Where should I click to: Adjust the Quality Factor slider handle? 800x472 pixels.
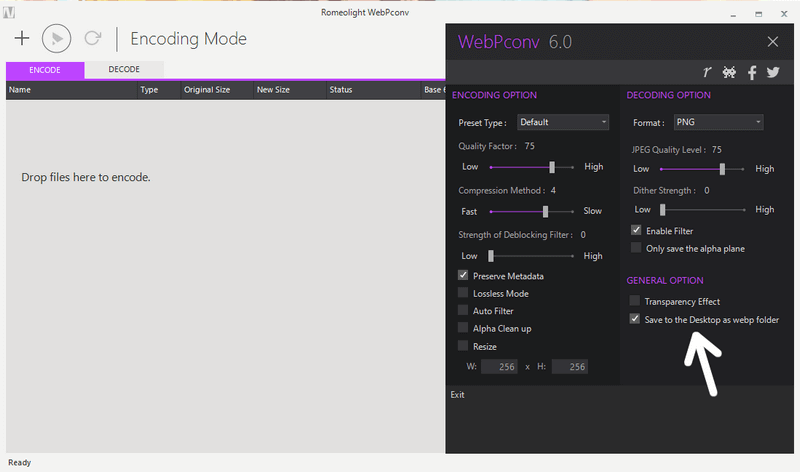pos(552,167)
